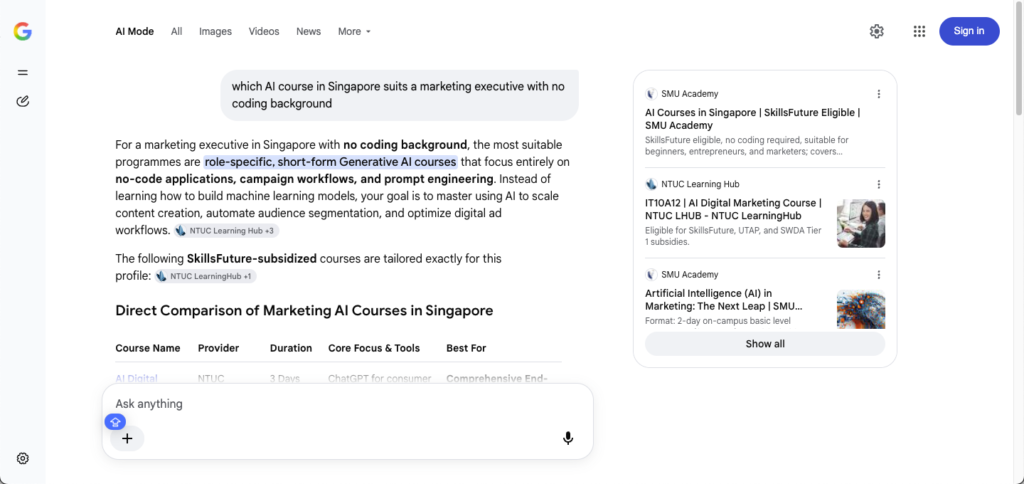Open Artificial Intelligence in Marketing Next Leap link

(x=724, y=300)
